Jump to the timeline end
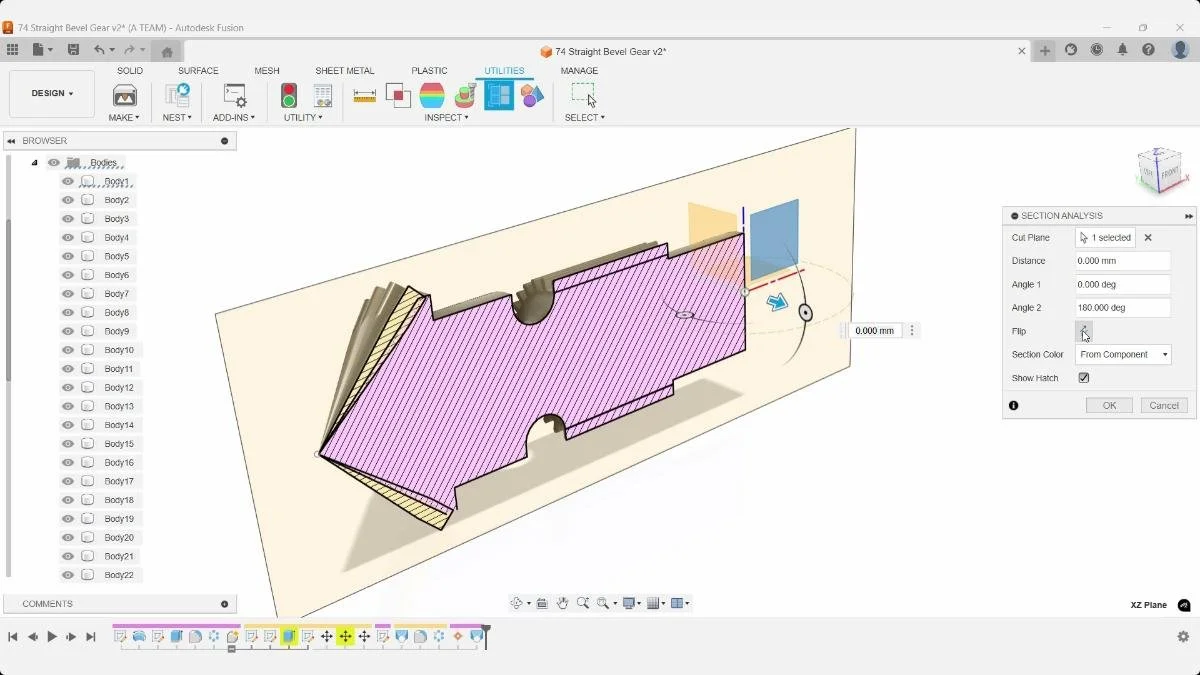Image resolution: width=1200 pixels, height=675 pixels. coord(91,636)
